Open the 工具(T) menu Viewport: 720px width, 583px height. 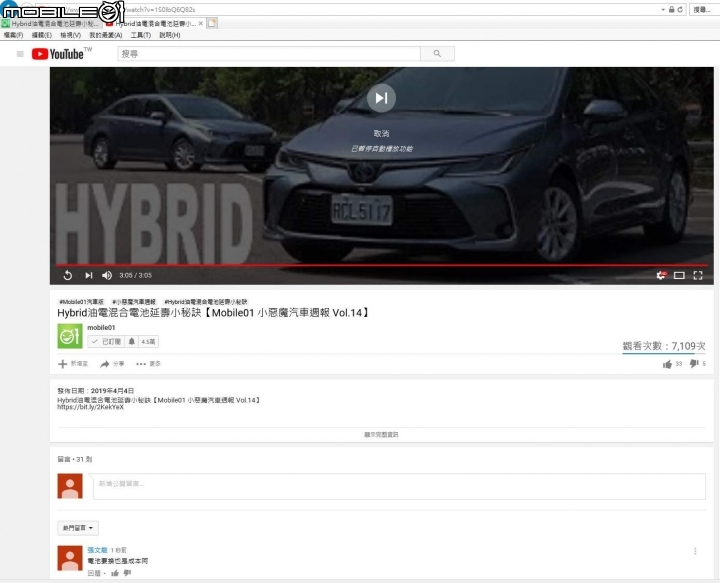tap(141, 35)
